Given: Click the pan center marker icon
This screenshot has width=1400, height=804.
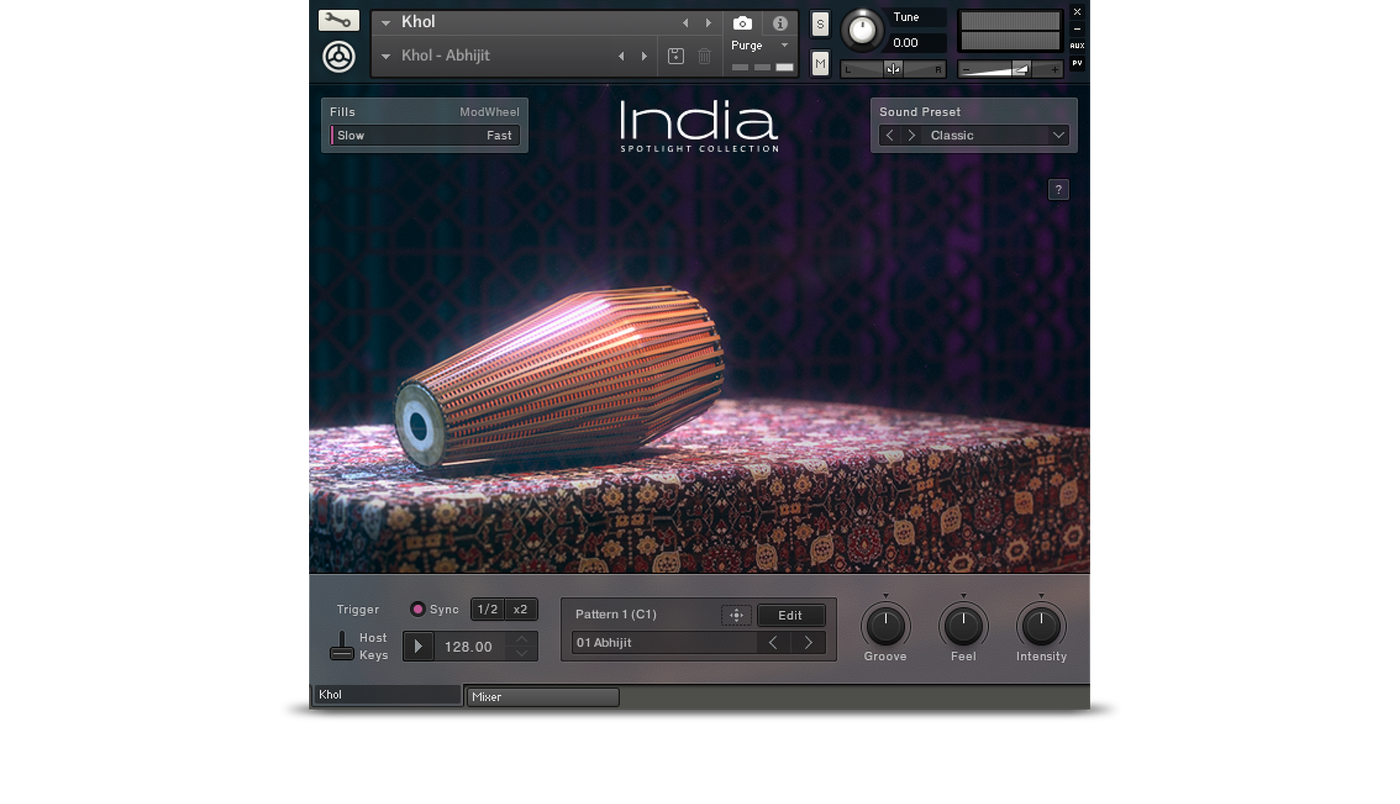Looking at the screenshot, I should pyautogui.click(x=893, y=69).
